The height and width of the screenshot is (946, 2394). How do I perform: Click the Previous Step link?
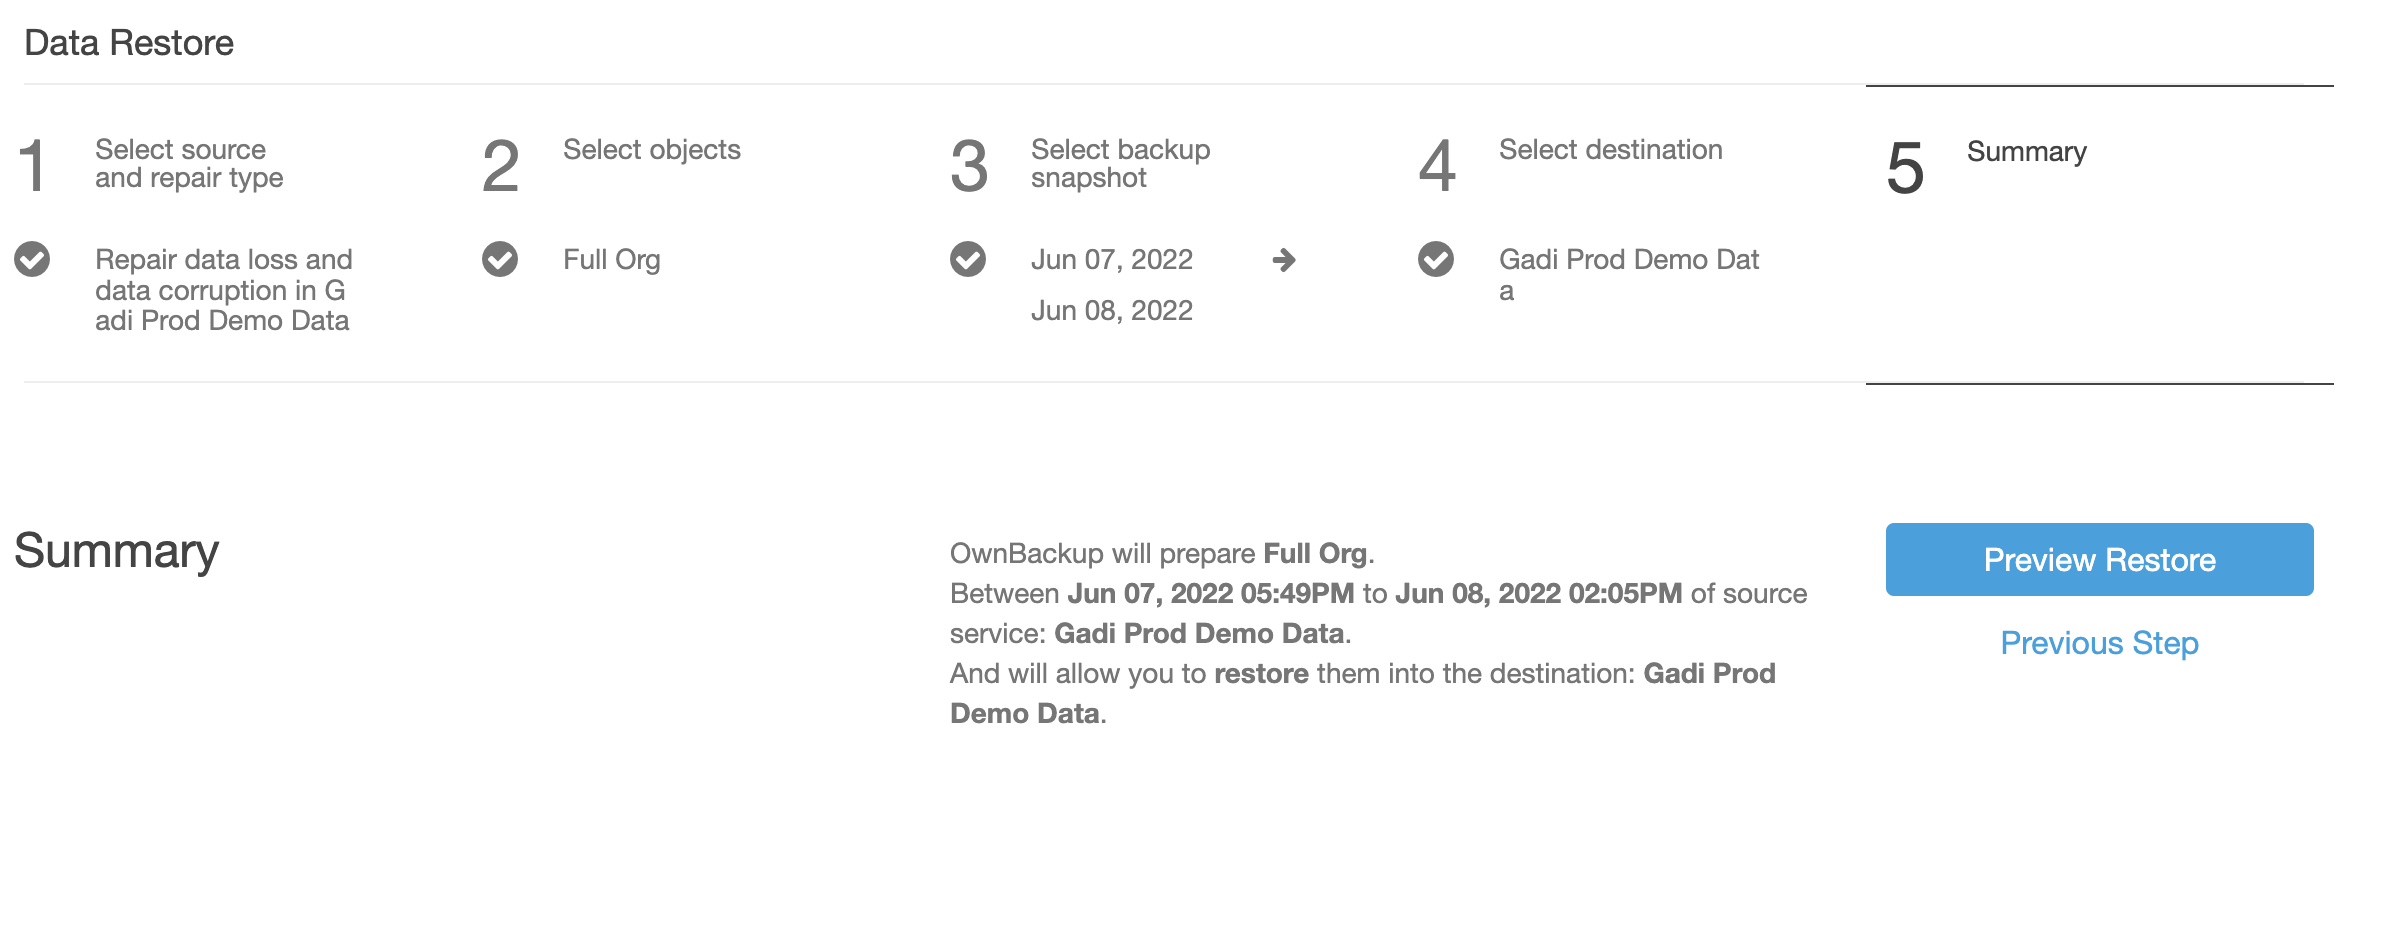tap(2098, 643)
